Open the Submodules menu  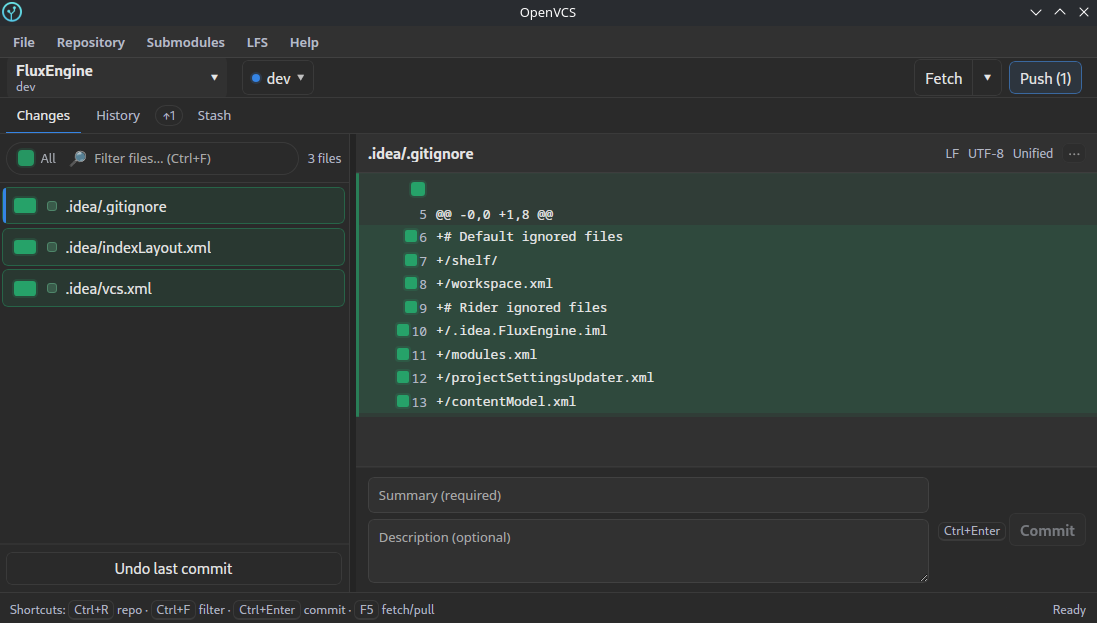[x=185, y=42]
